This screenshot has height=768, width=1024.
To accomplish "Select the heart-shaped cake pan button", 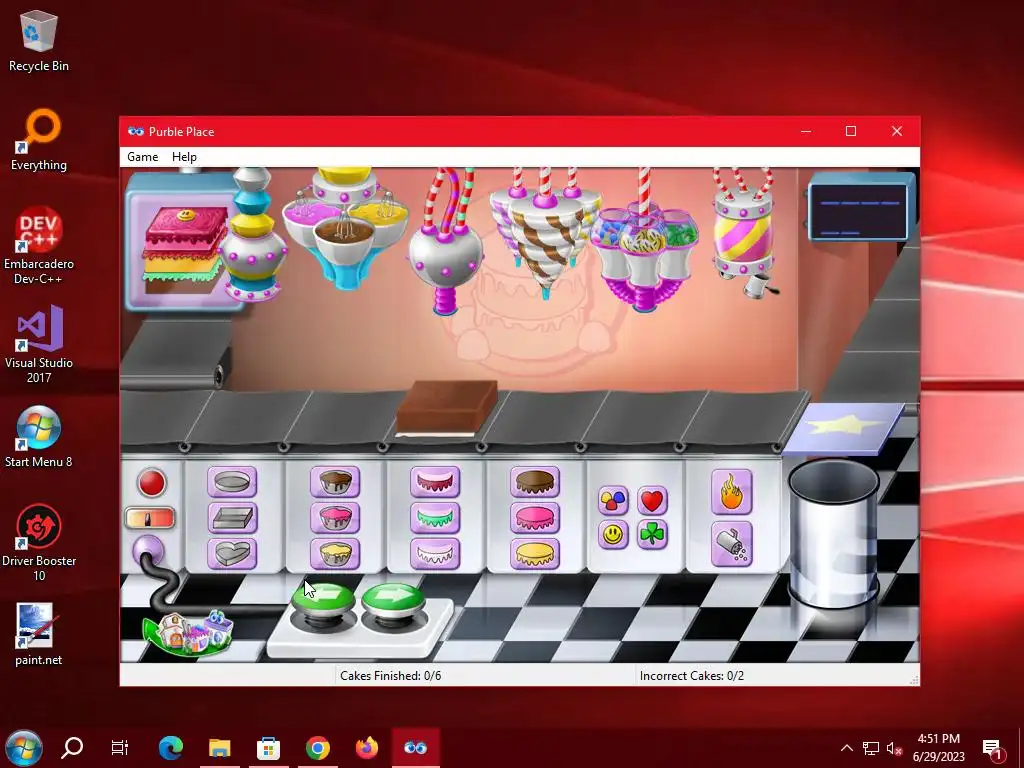I will [232, 553].
